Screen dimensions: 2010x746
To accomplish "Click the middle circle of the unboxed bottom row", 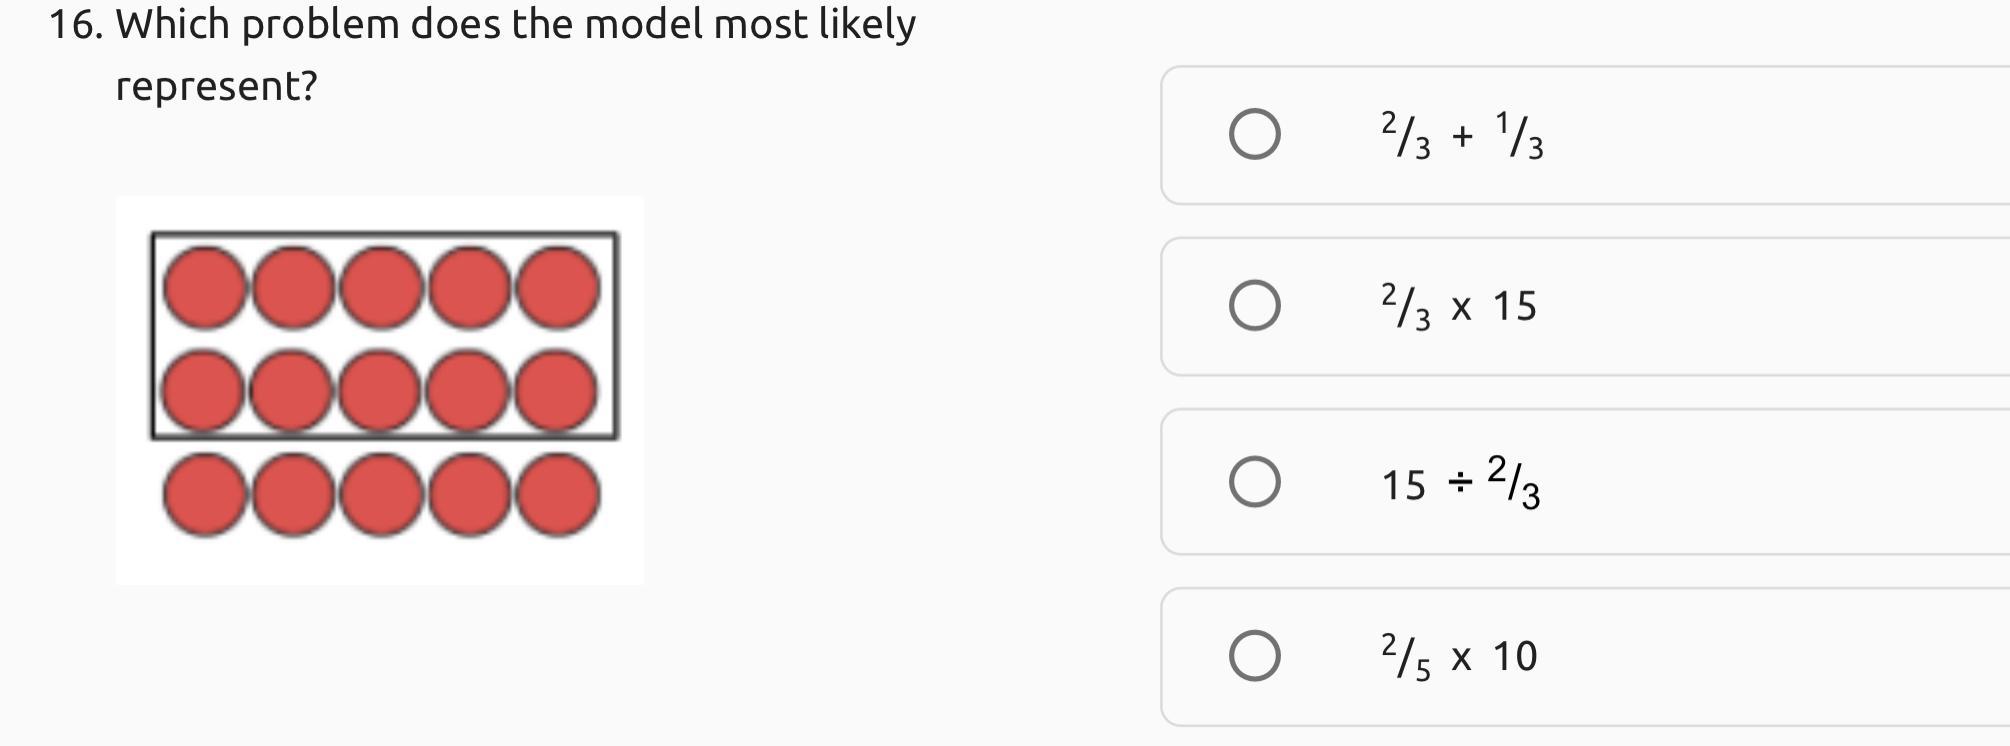I will (381, 494).
